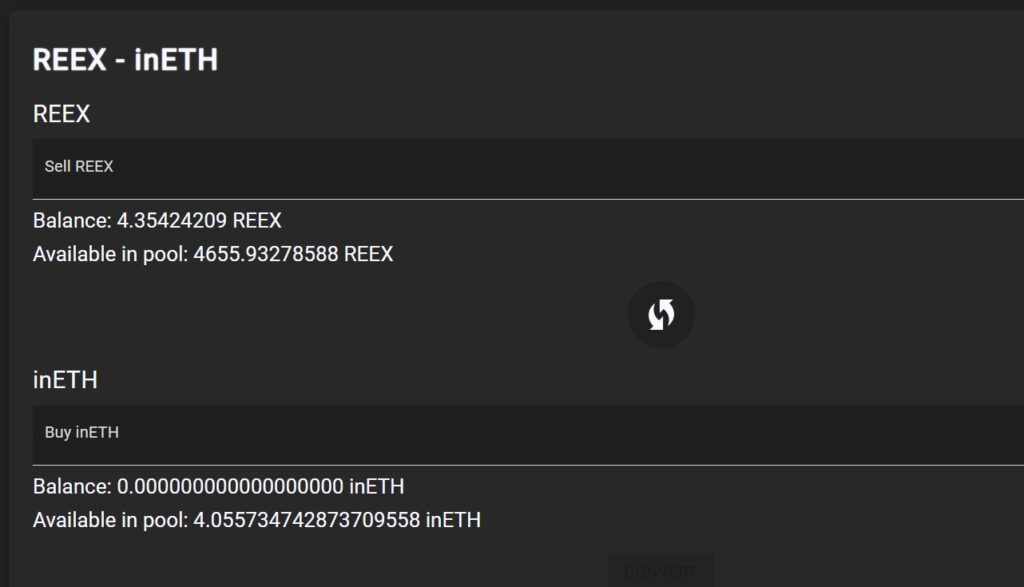
Task: Select the REEX pool amount 4655.93278588
Action: (266, 254)
